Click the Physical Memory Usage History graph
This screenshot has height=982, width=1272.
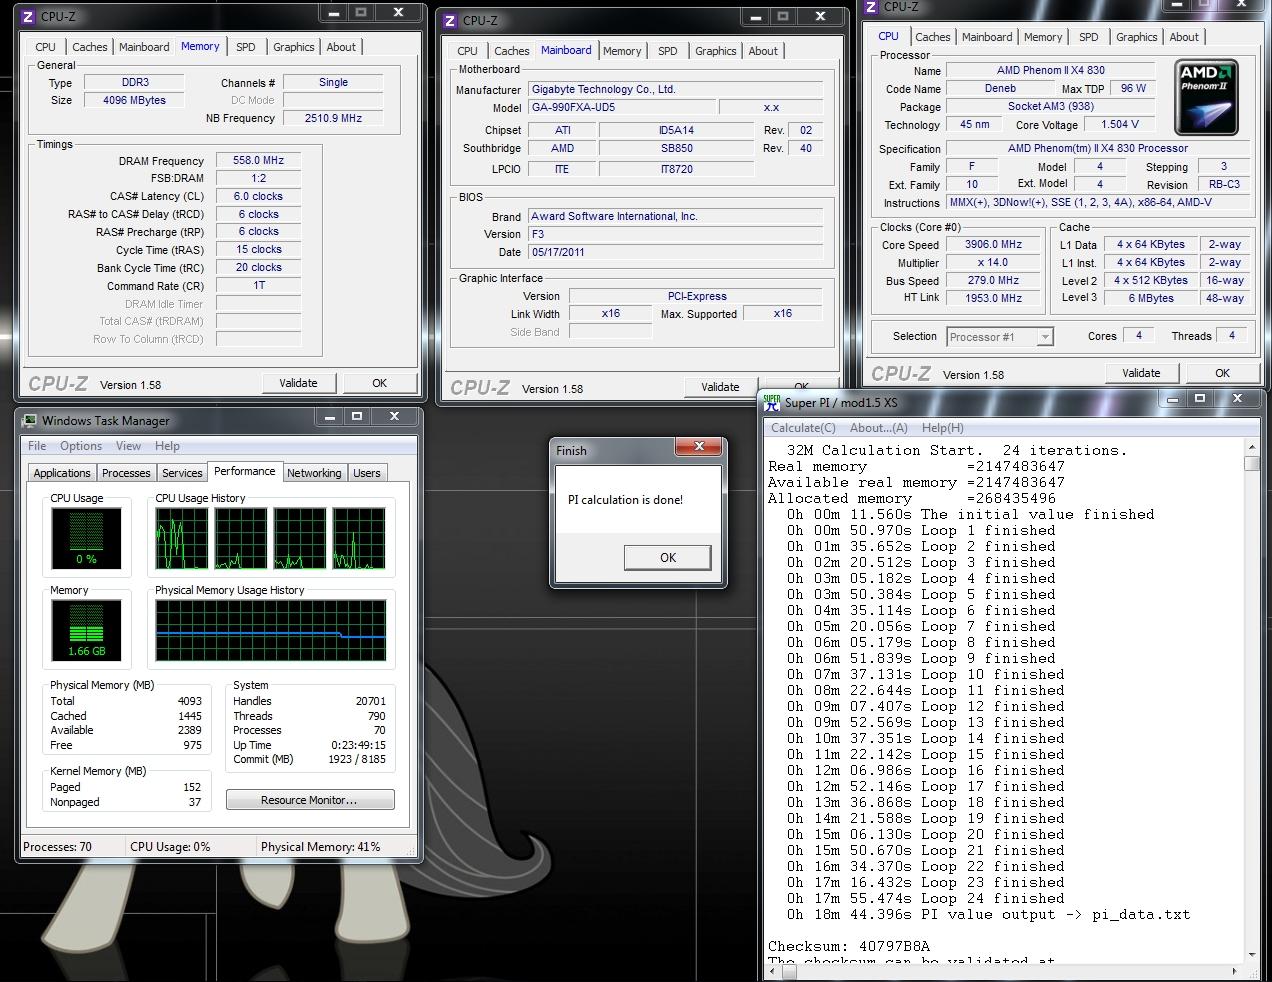pyautogui.click(x=271, y=630)
